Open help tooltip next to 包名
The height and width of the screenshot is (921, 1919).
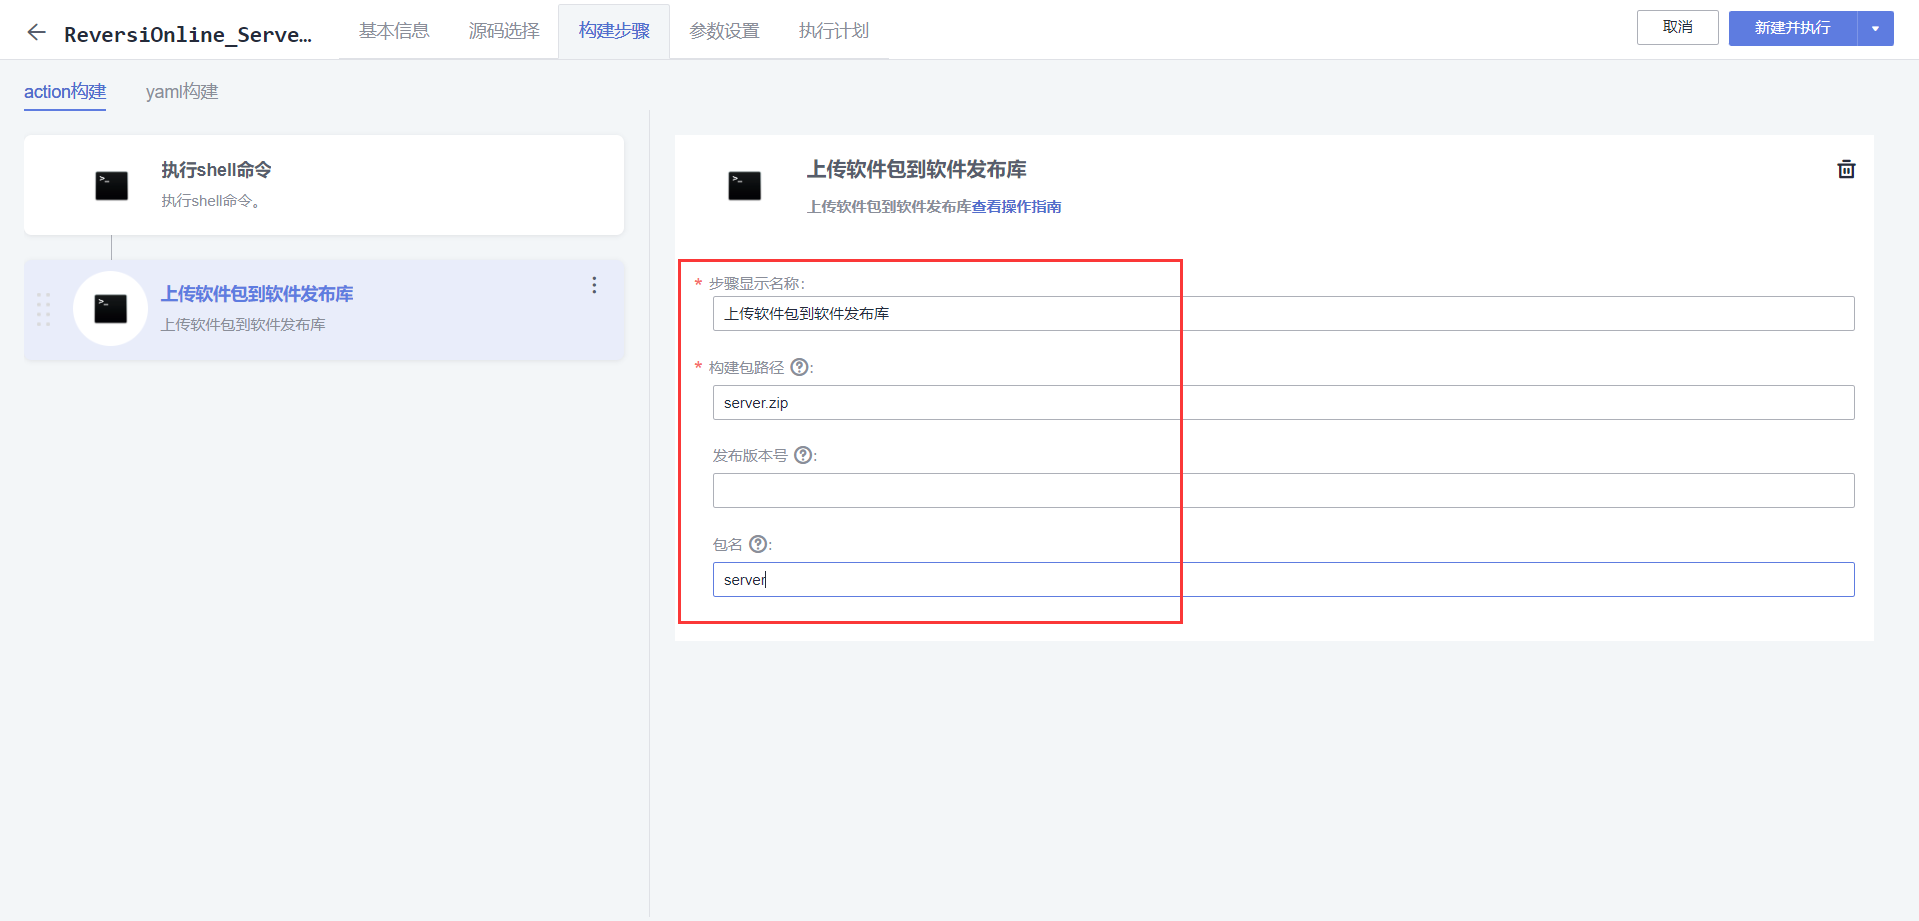[758, 544]
